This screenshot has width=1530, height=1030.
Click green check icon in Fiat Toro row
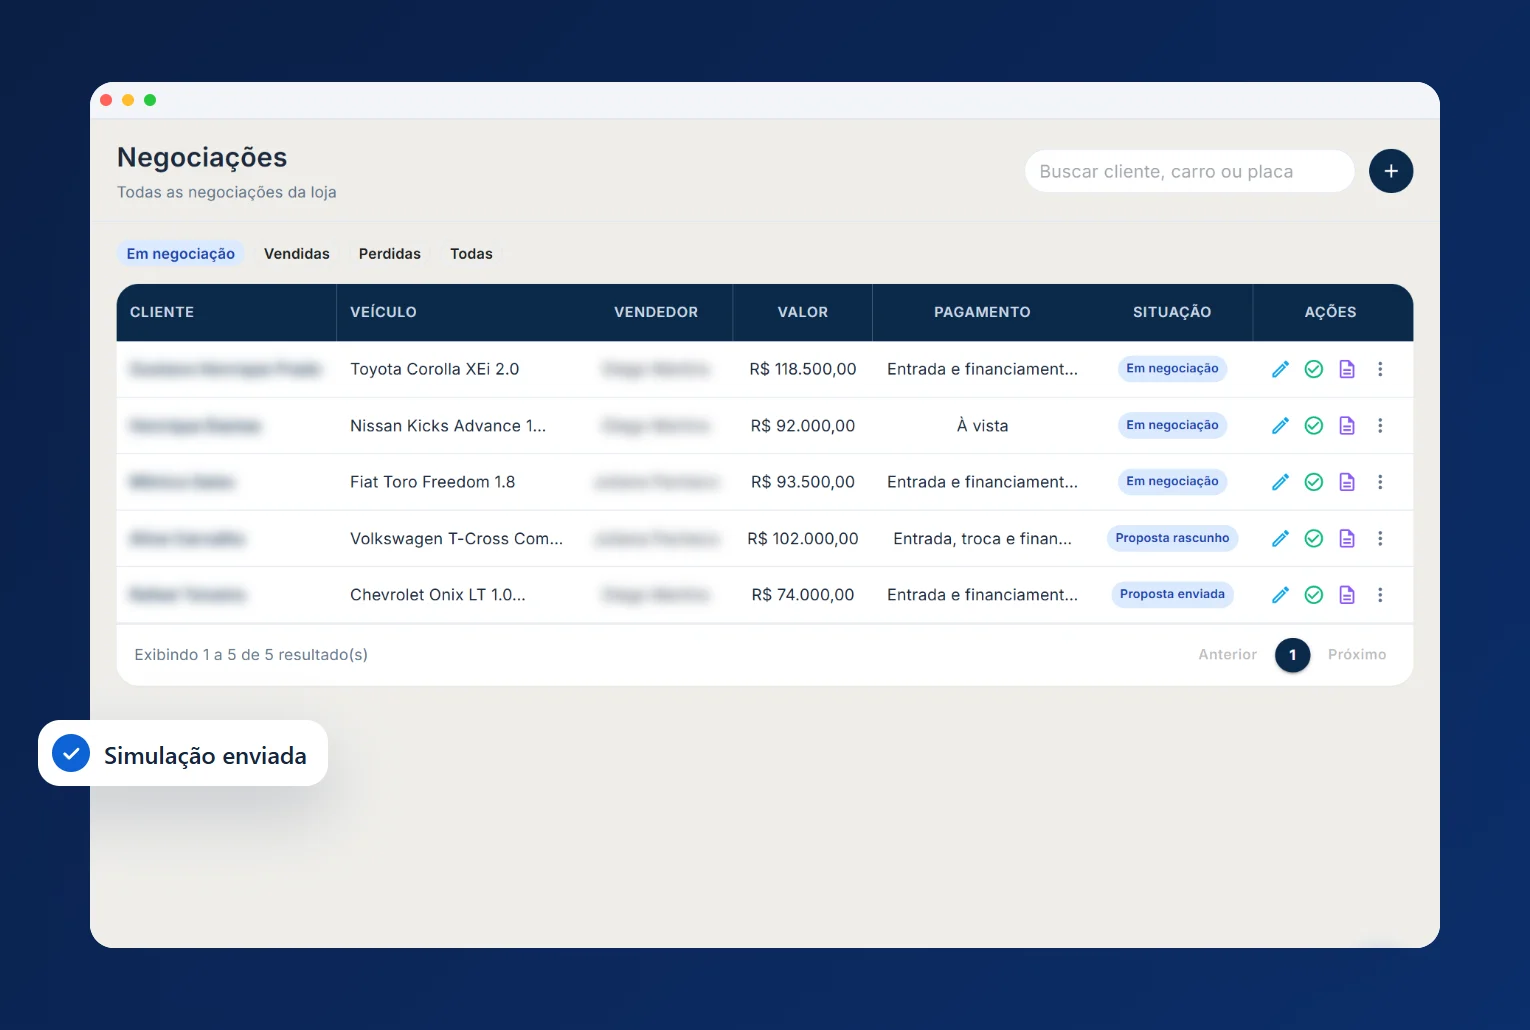1314,482
